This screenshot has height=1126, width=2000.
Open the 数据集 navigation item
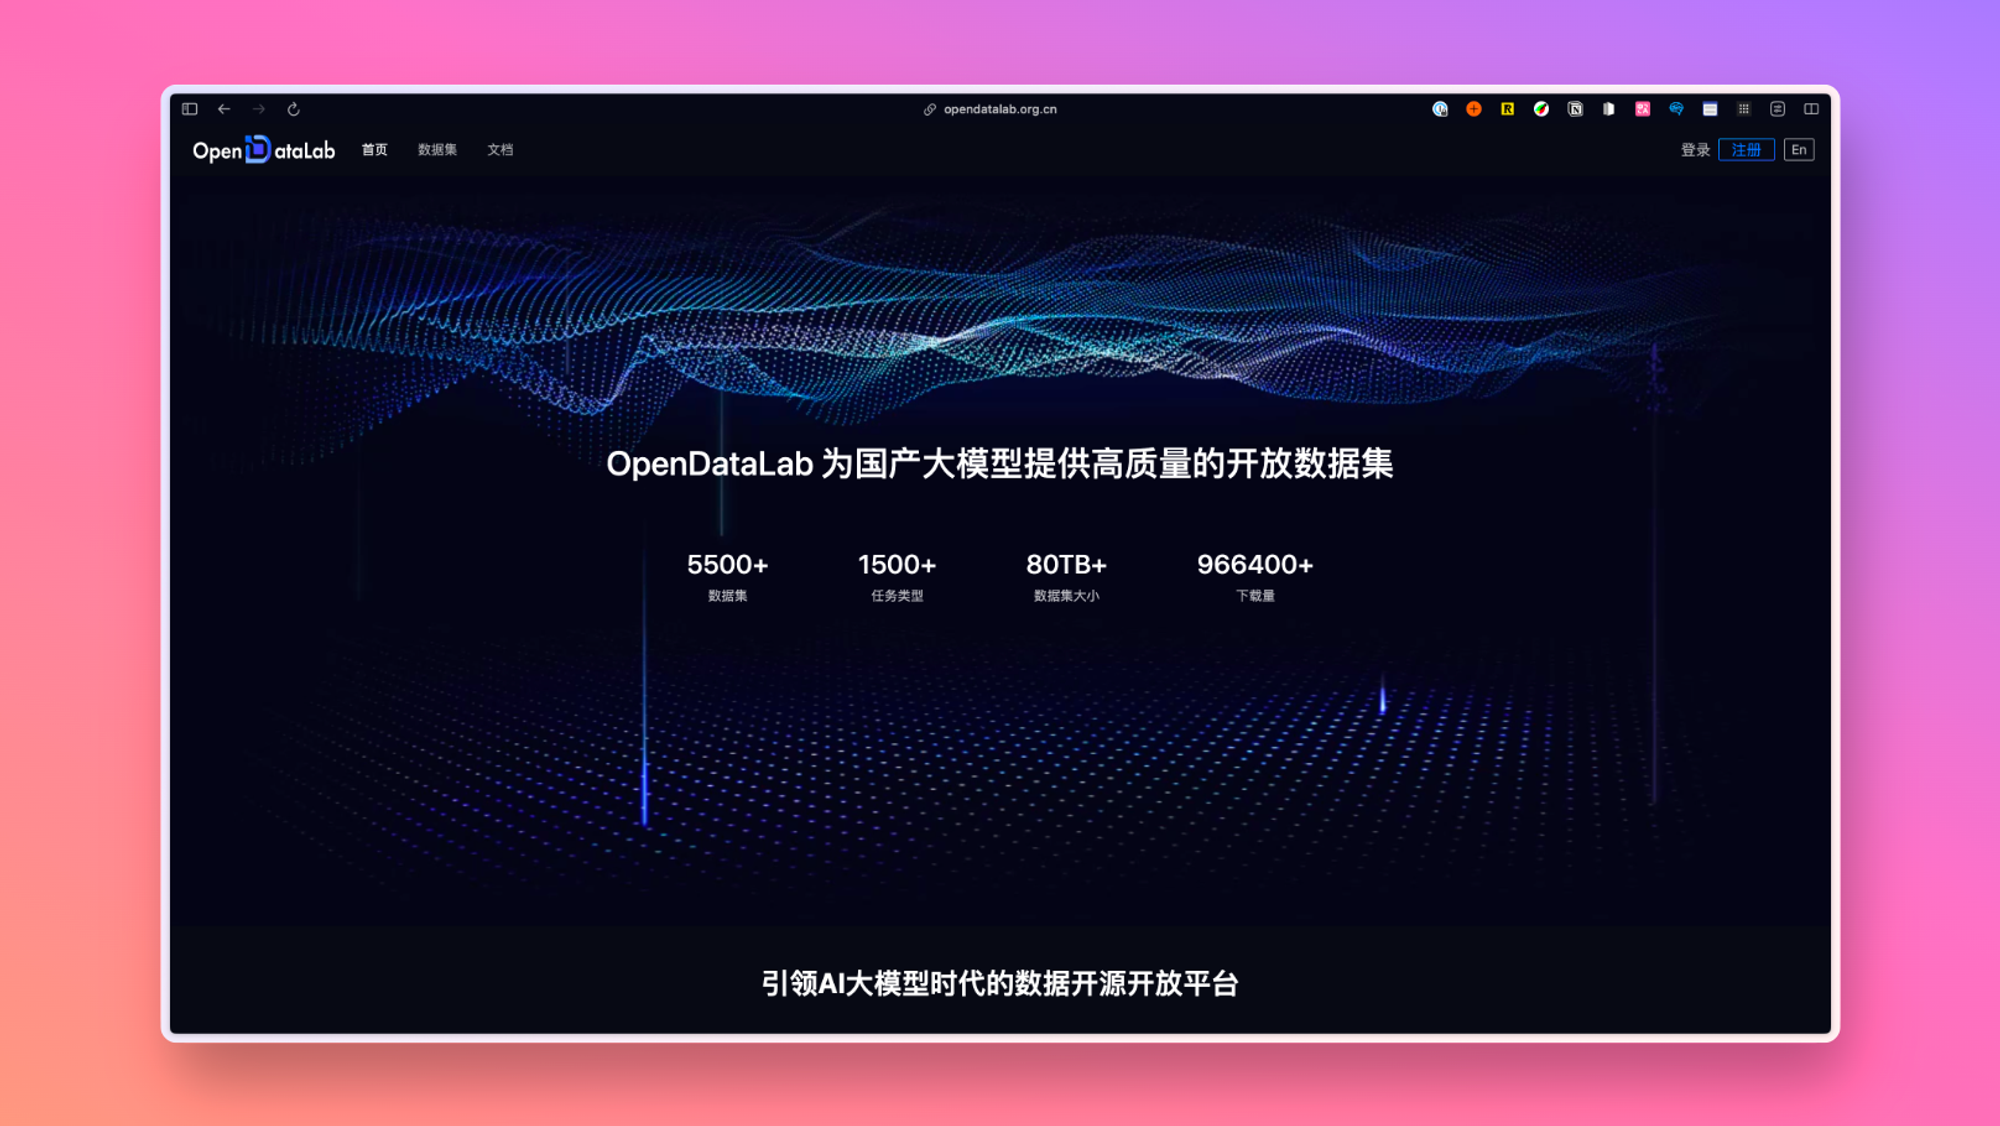point(436,150)
